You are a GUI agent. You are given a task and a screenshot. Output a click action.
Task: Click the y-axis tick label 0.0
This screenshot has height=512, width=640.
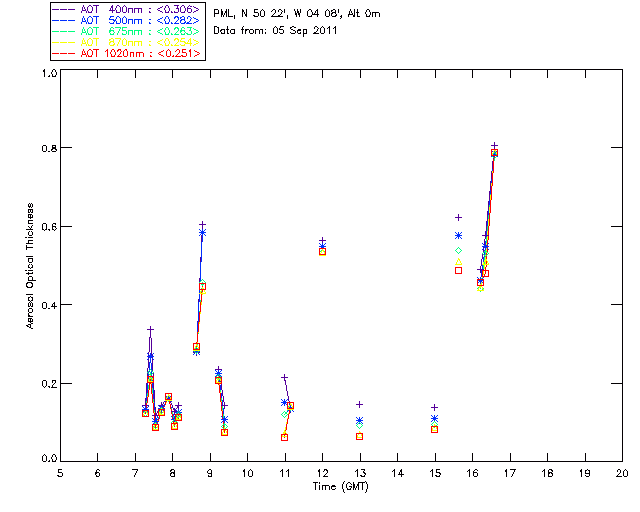(x=49, y=459)
